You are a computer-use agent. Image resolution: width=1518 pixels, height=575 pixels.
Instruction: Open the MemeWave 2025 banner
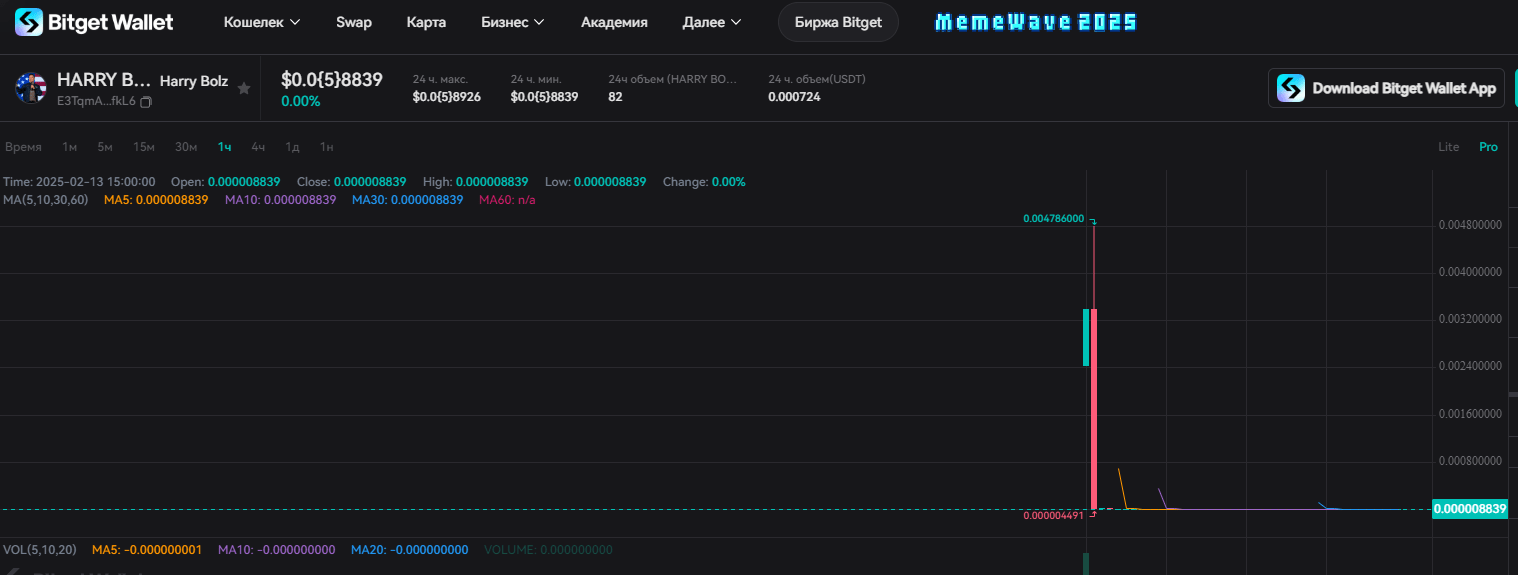[x=1036, y=22]
